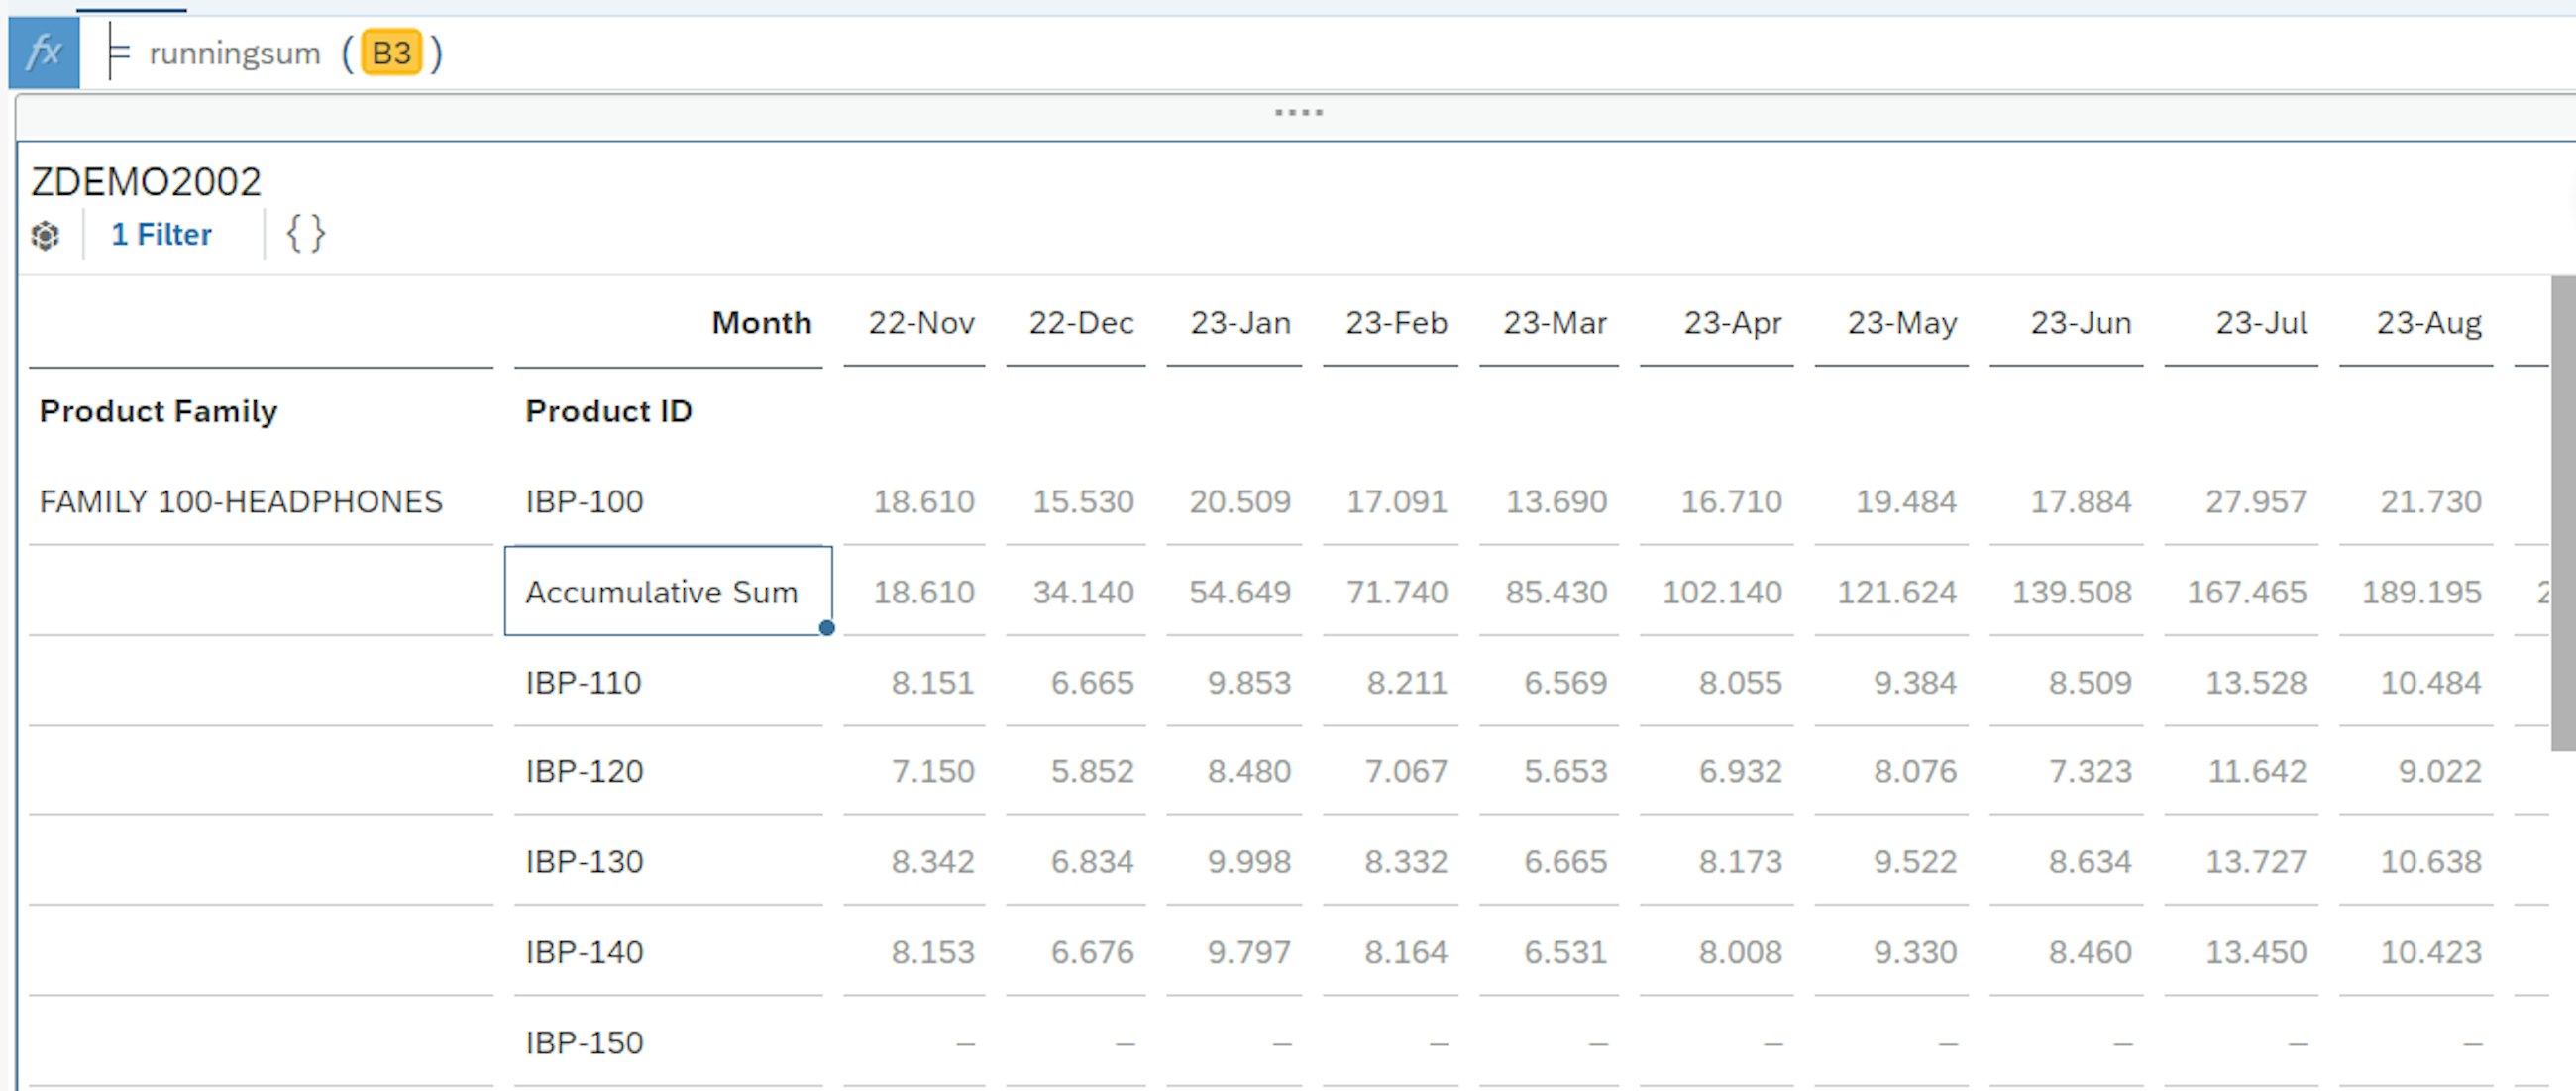Select the 189.195 accumulative sum for 23-Aug
Viewport: 2576px width, 1091px height.
pos(2420,591)
